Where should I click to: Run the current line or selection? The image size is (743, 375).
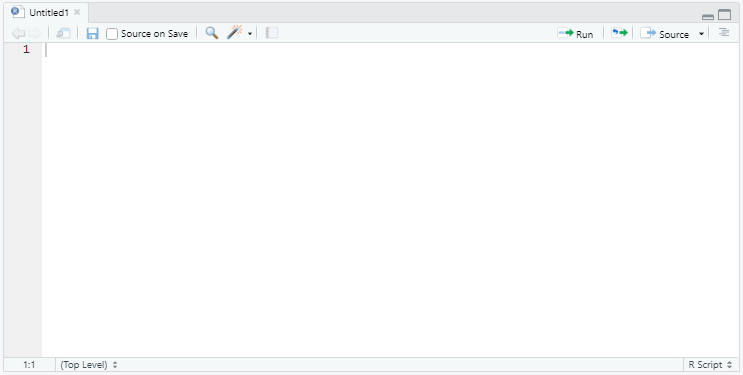point(575,34)
